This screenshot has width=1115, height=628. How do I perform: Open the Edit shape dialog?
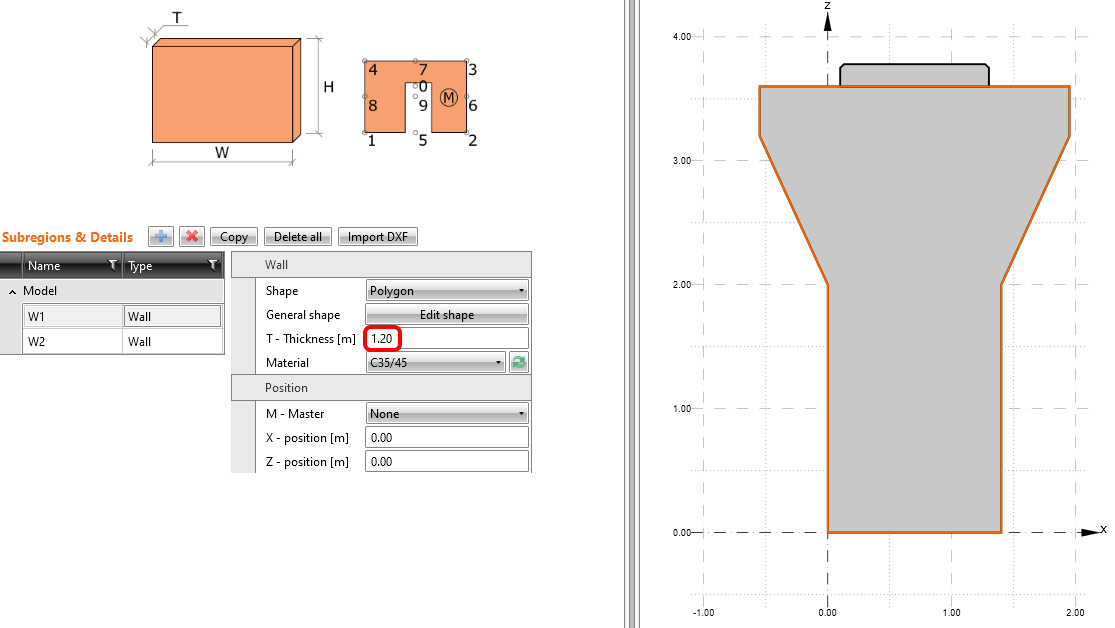pos(446,314)
